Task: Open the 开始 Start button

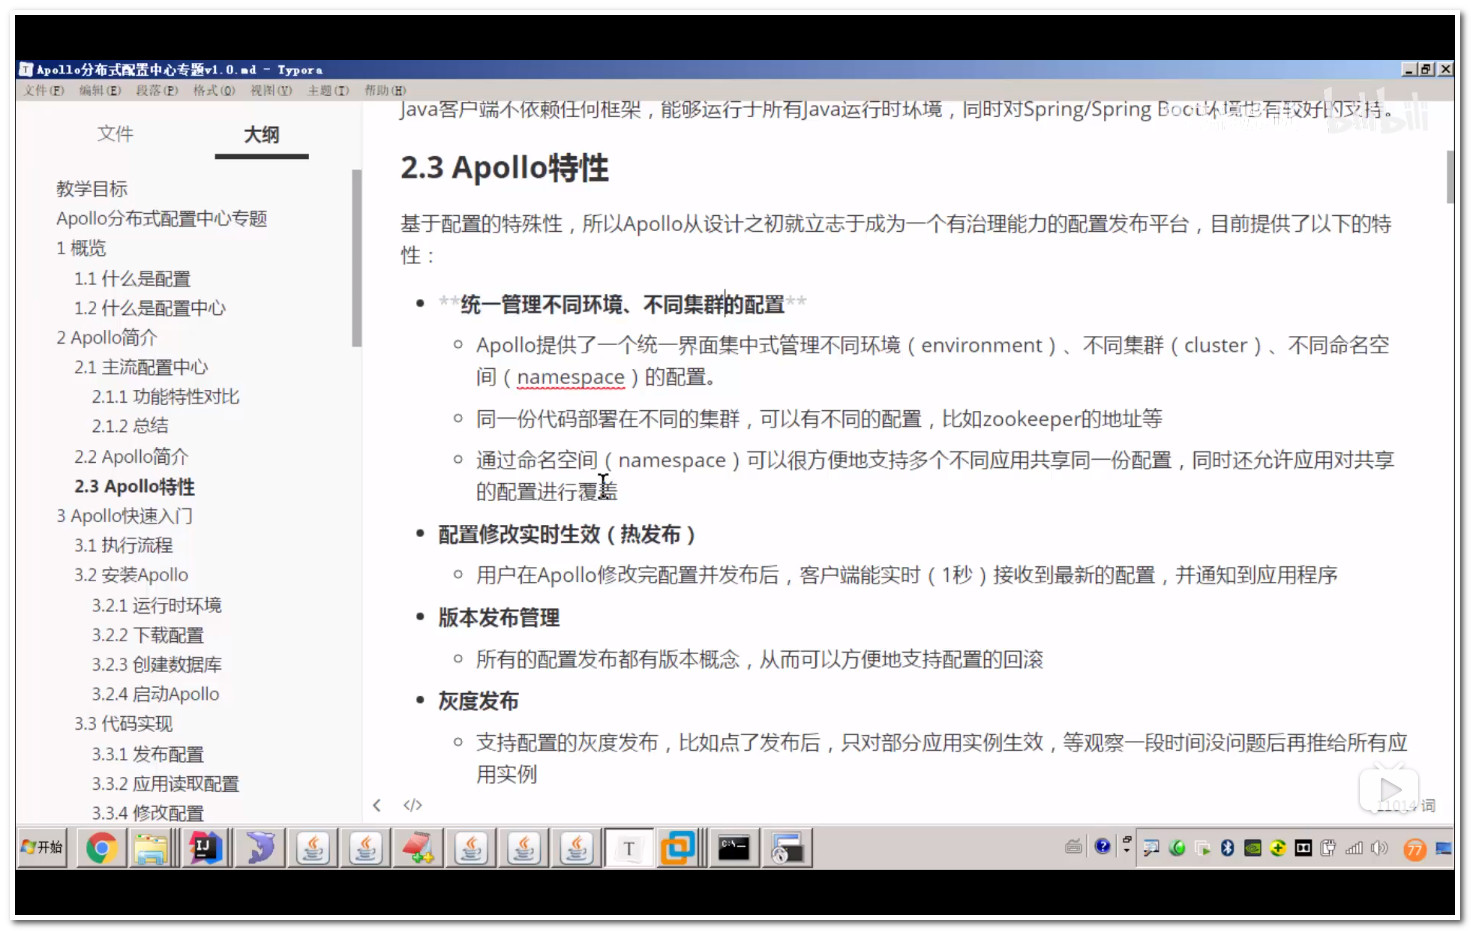Action: (x=42, y=847)
